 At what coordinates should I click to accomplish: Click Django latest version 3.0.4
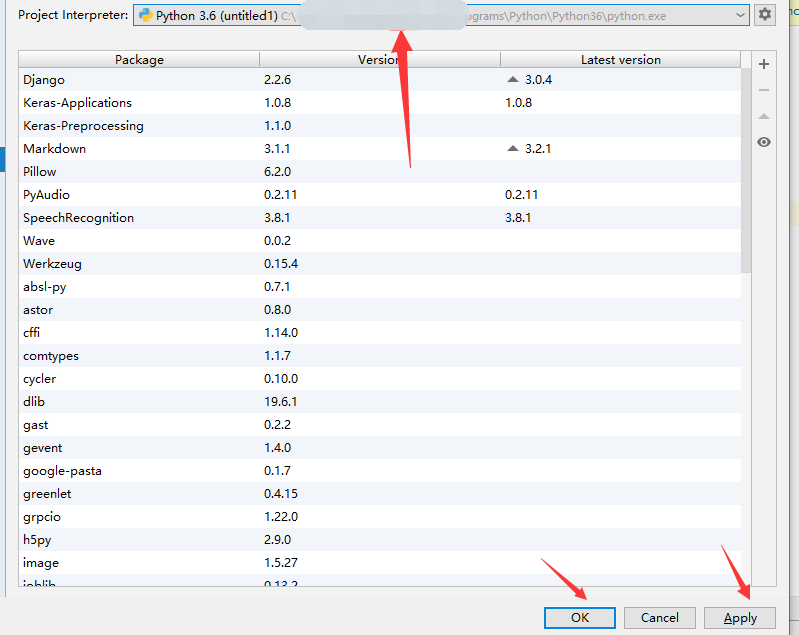point(539,80)
